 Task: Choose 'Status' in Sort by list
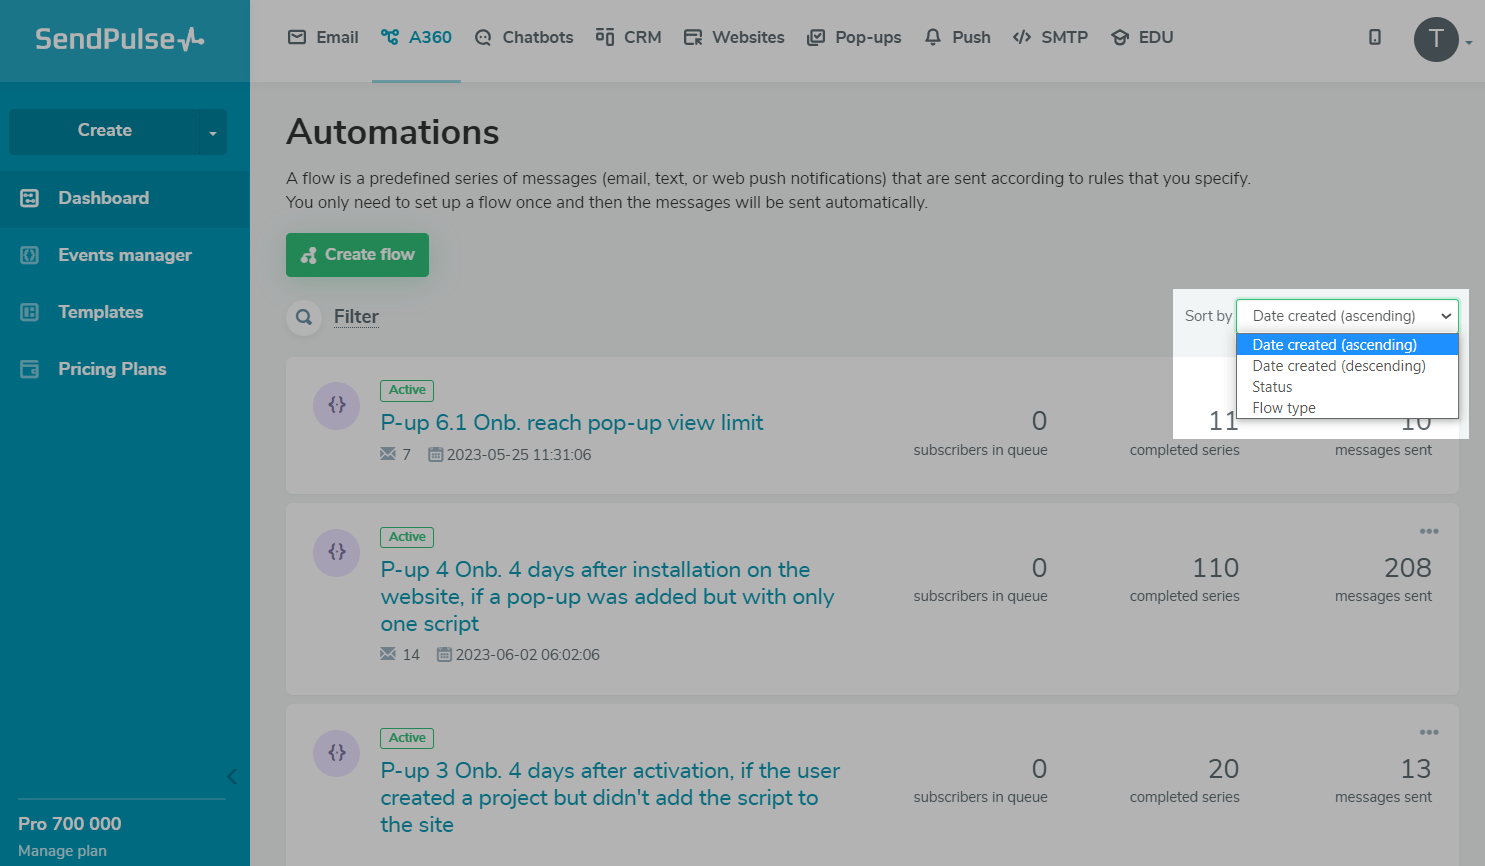(1272, 387)
